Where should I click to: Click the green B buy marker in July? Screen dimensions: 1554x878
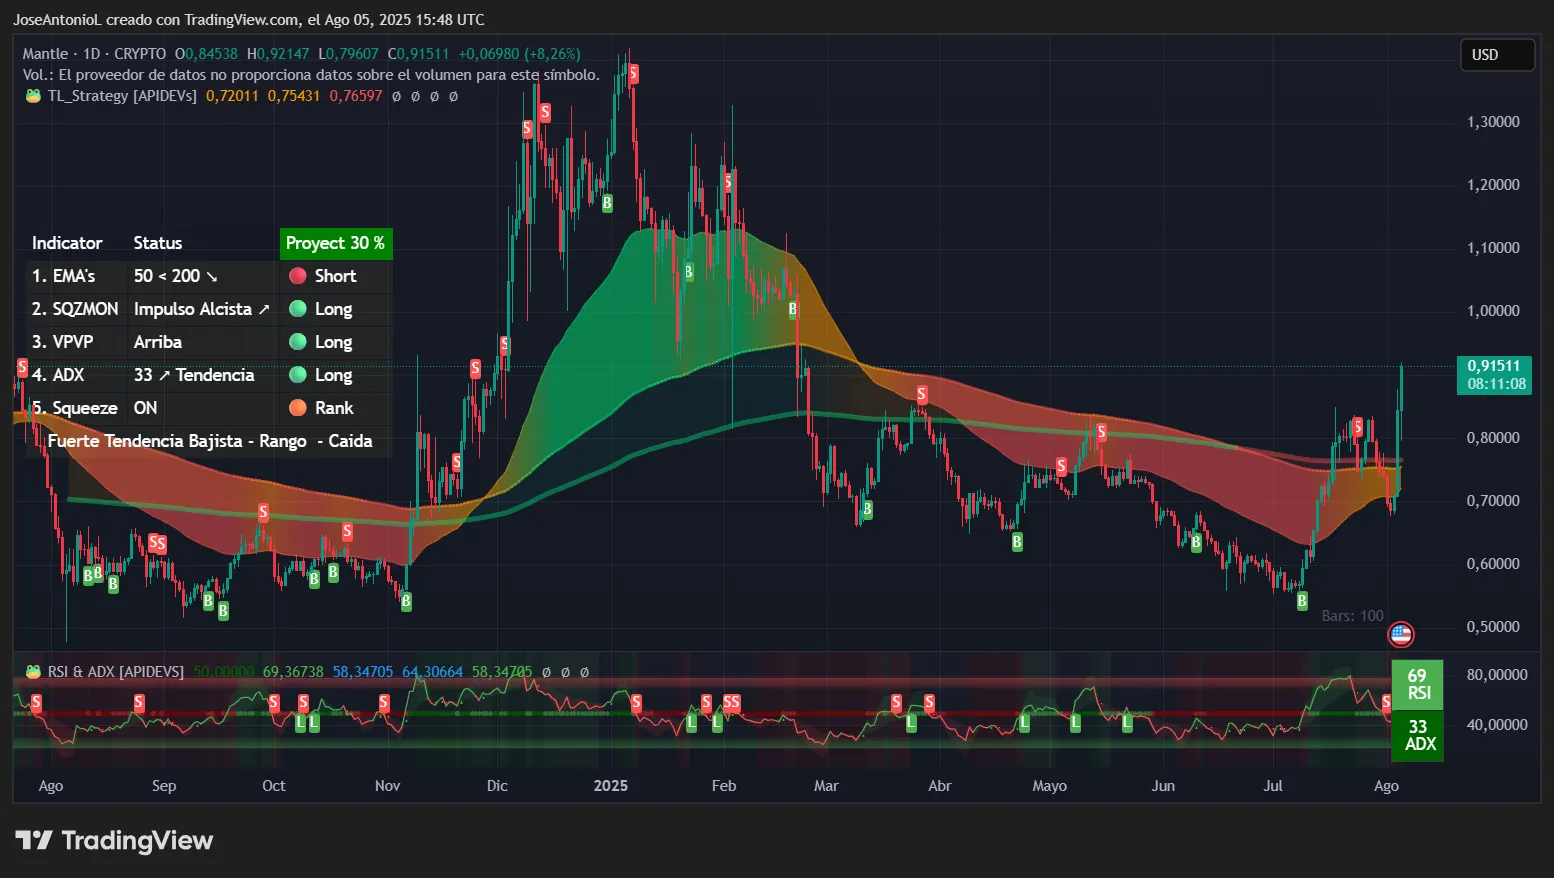click(1302, 600)
